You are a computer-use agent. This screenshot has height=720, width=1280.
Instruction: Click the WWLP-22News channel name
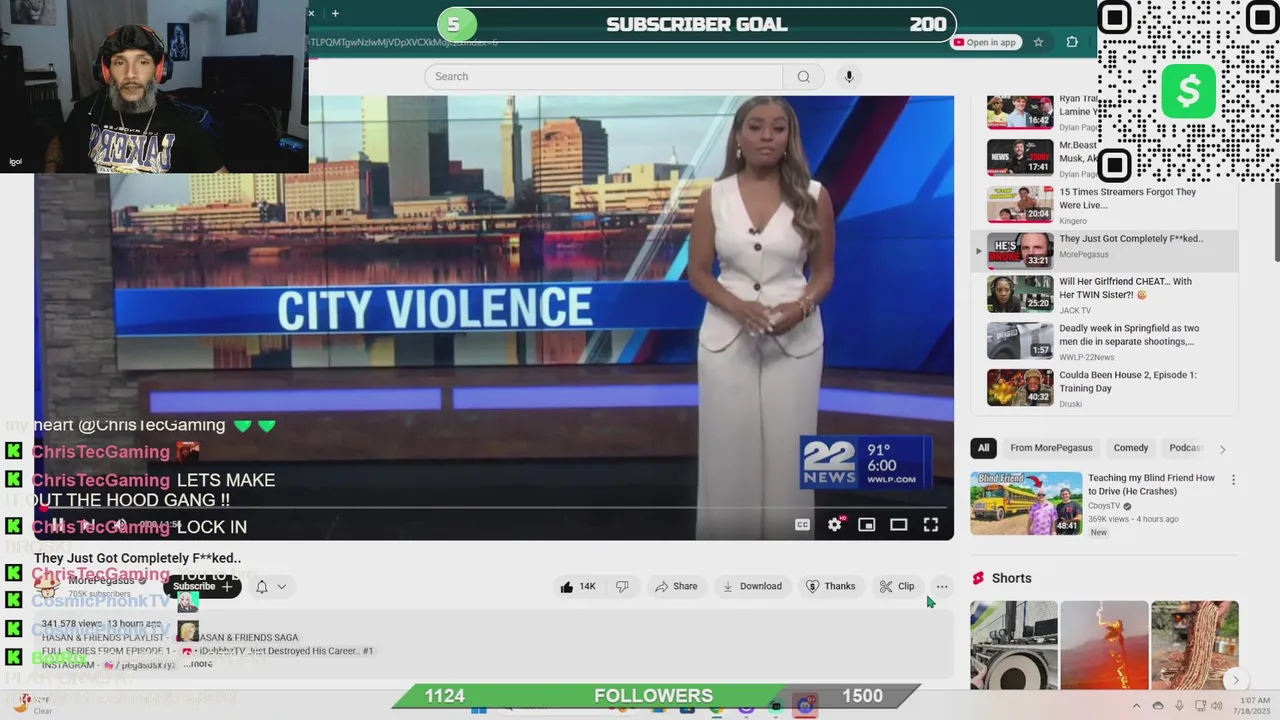1086,357
